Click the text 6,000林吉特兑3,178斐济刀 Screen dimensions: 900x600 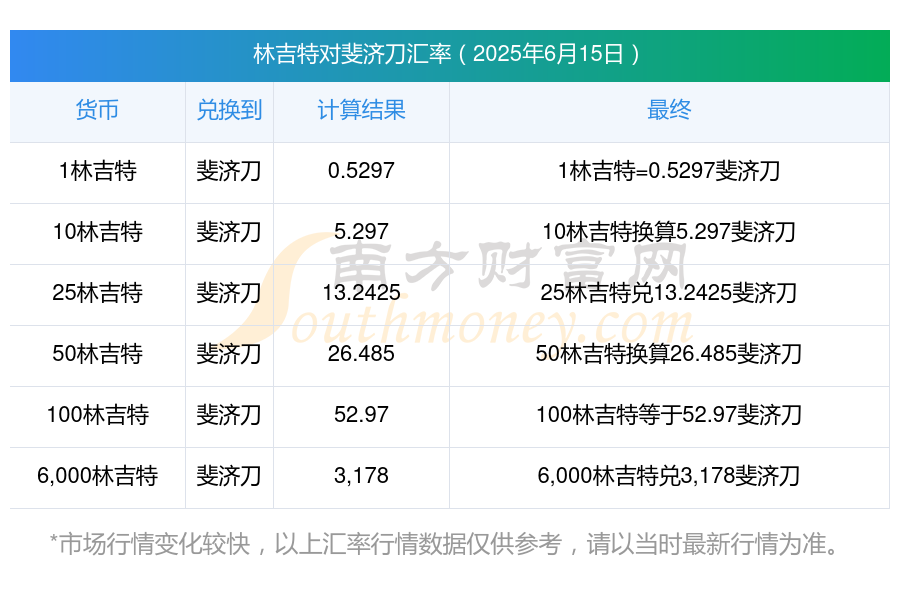(669, 476)
